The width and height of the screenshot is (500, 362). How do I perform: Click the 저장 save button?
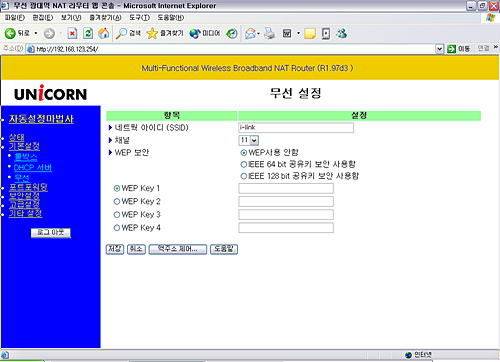click(x=115, y=249)
